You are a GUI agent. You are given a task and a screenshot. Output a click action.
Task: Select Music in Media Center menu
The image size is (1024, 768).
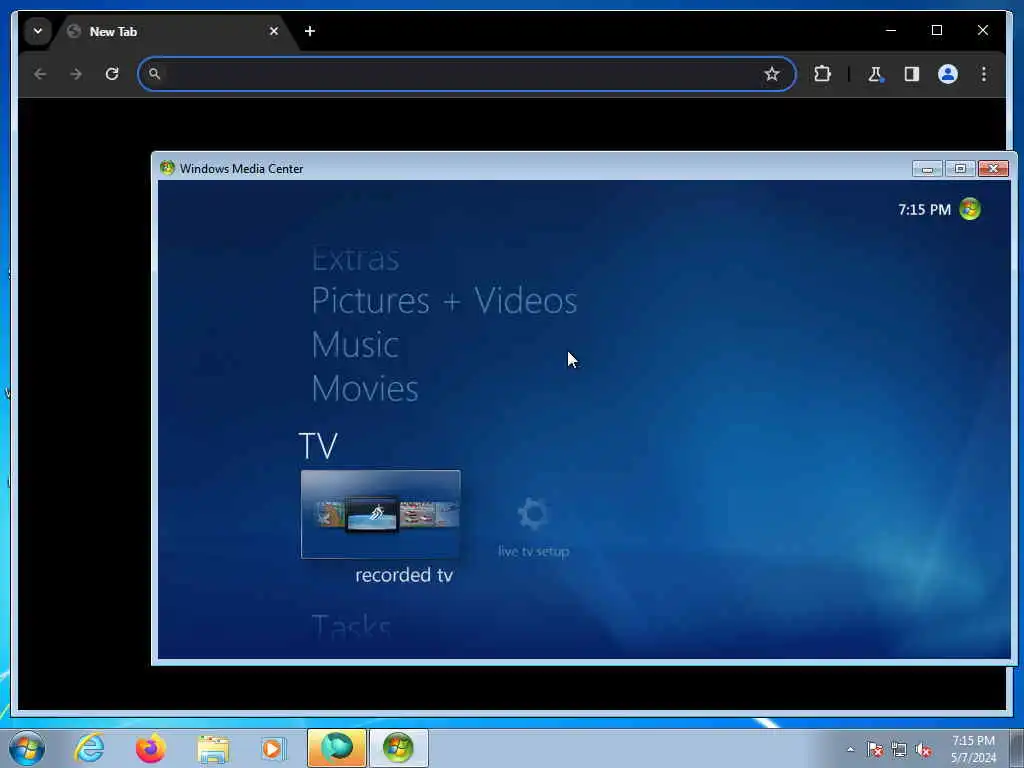pos(355,345)
